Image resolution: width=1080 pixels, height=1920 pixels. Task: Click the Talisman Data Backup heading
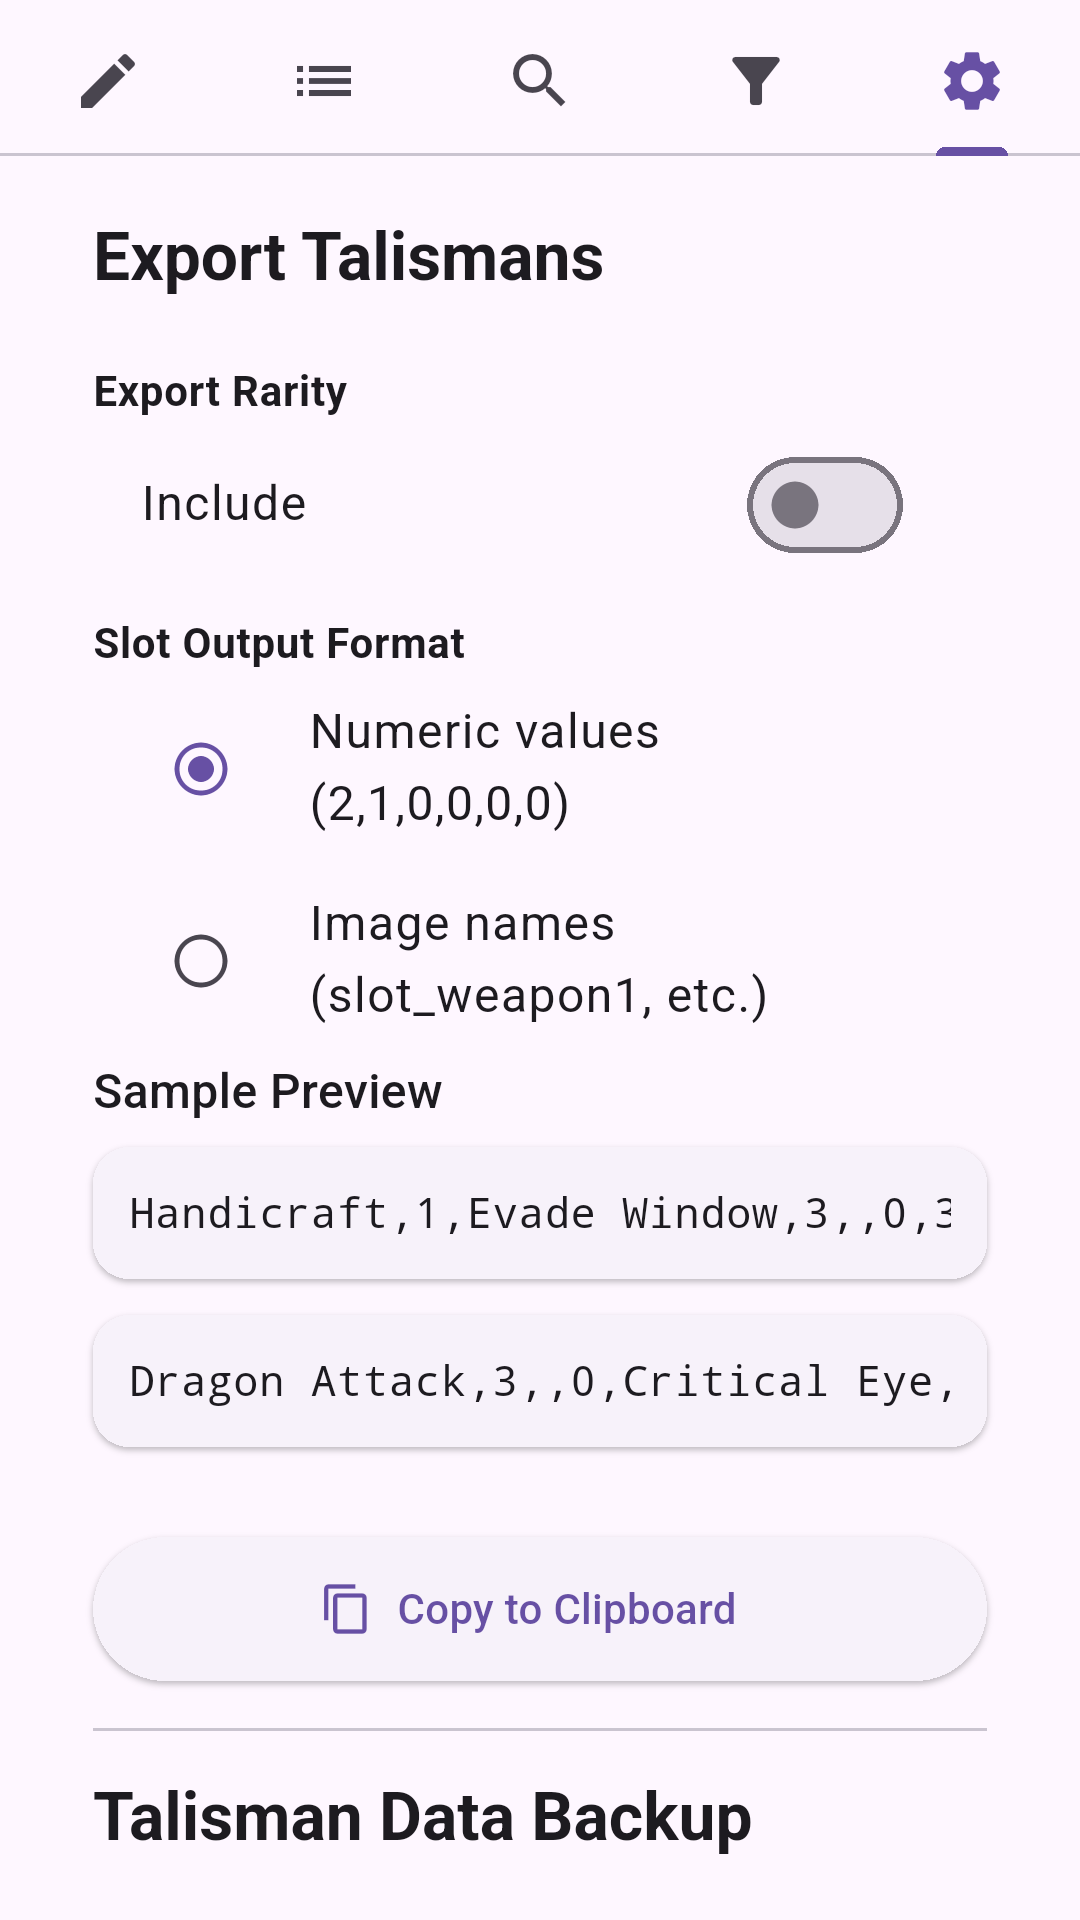pos(422,1817)
